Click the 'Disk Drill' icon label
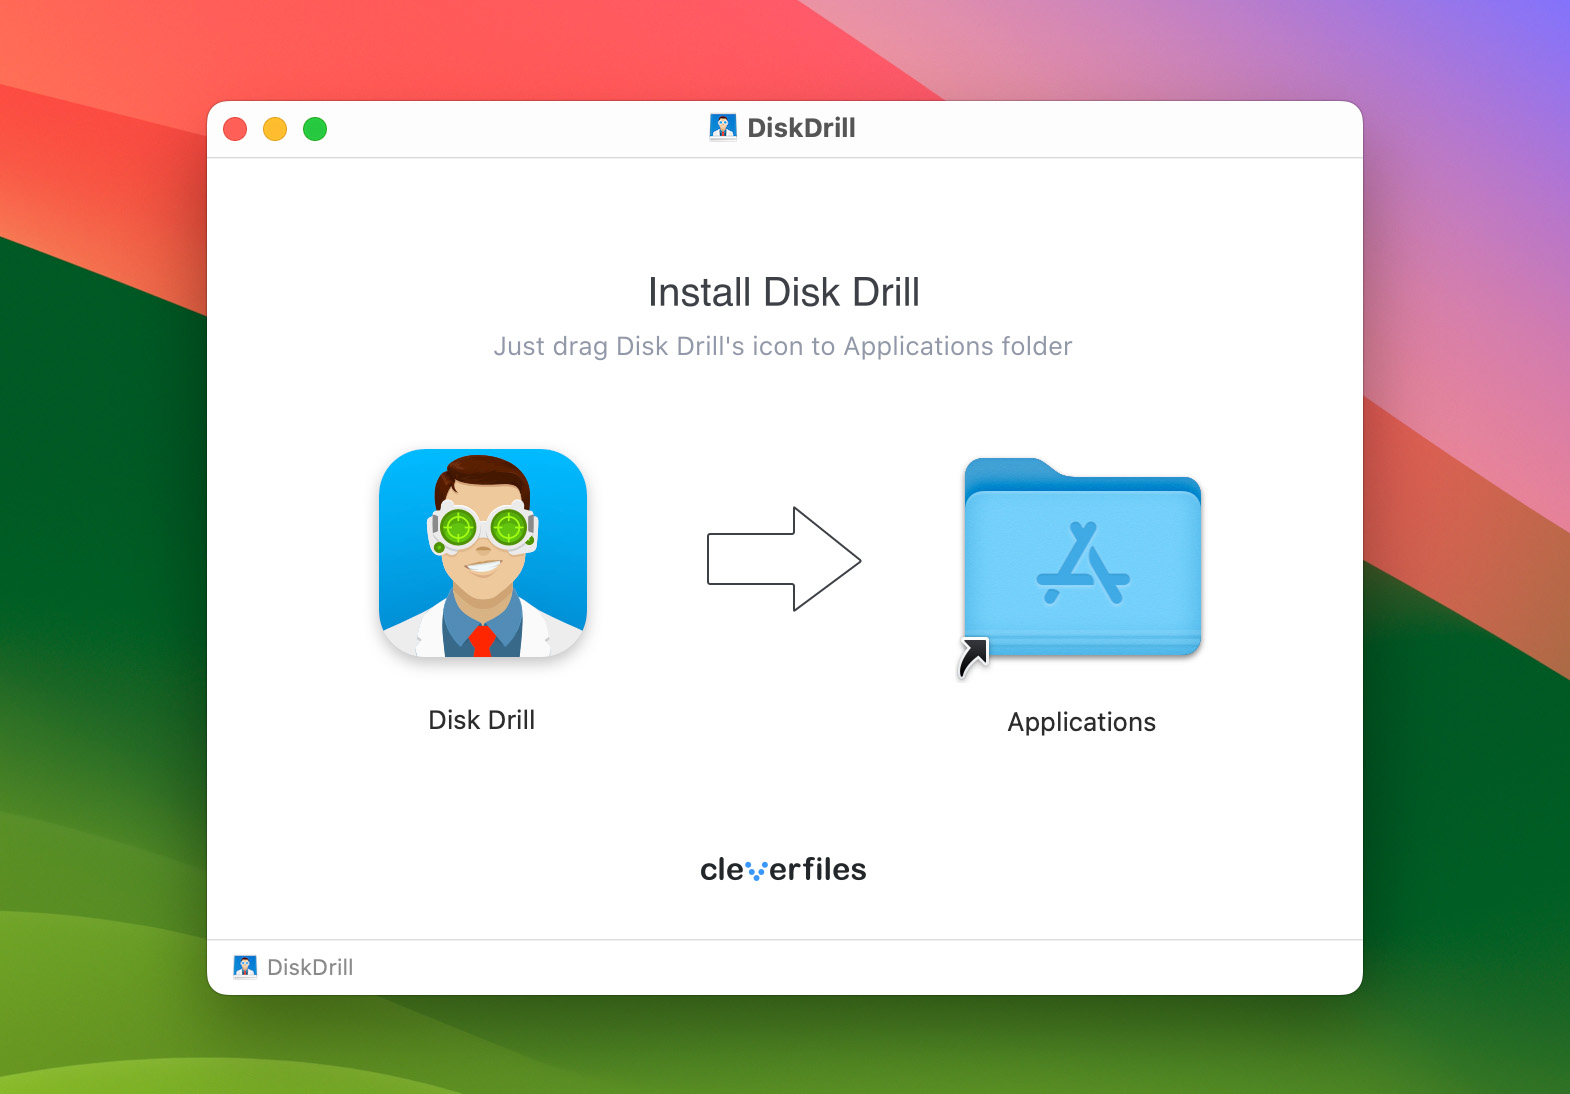This screenshot has width=1570, height=1094. coord(482,720)
